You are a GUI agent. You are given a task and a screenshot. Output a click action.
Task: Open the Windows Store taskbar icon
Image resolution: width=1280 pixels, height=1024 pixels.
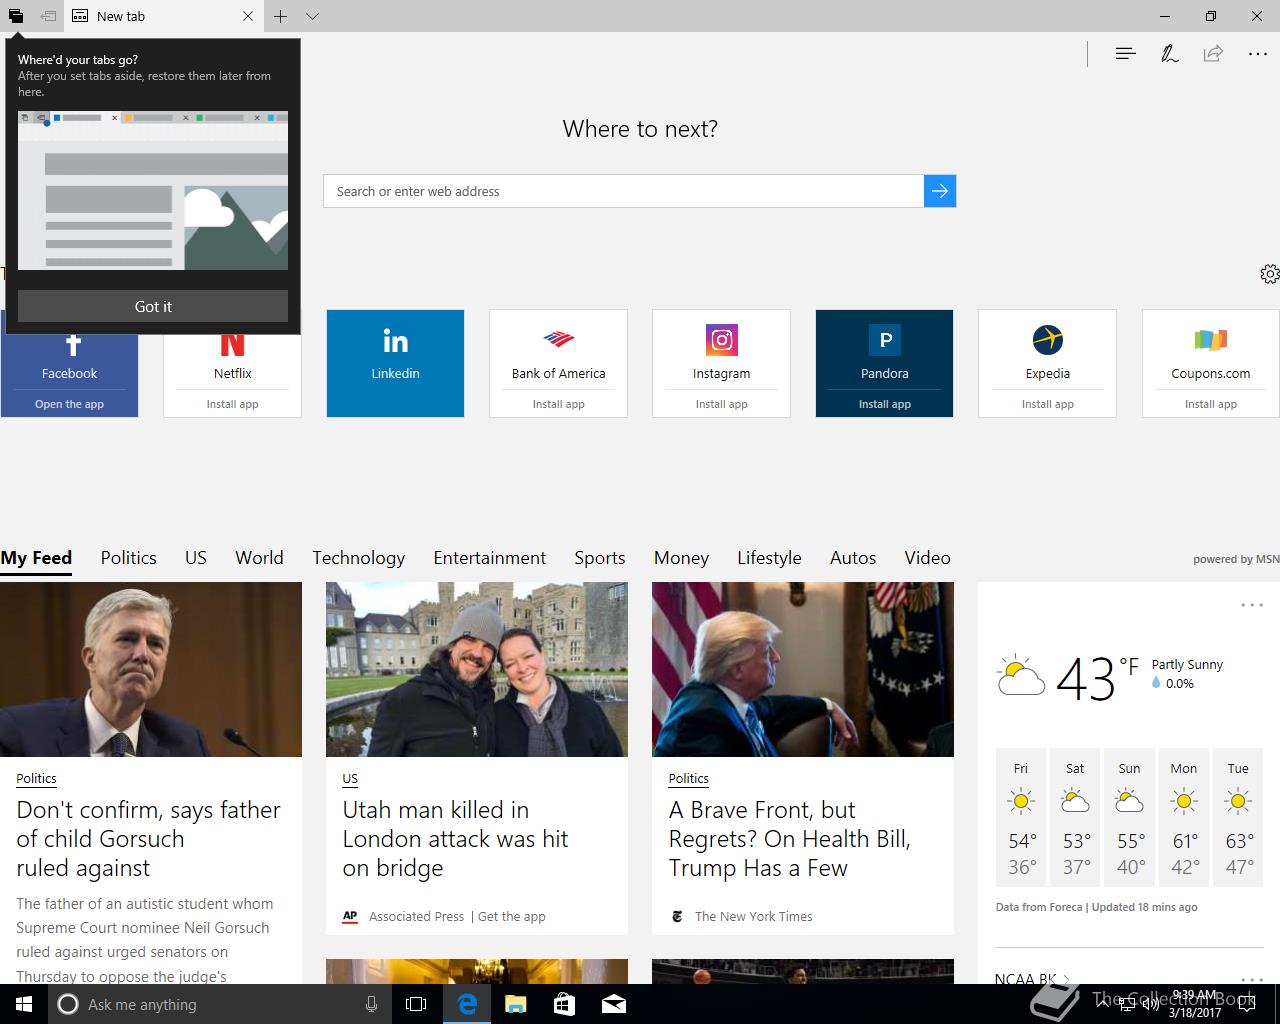click(564, 1004)
